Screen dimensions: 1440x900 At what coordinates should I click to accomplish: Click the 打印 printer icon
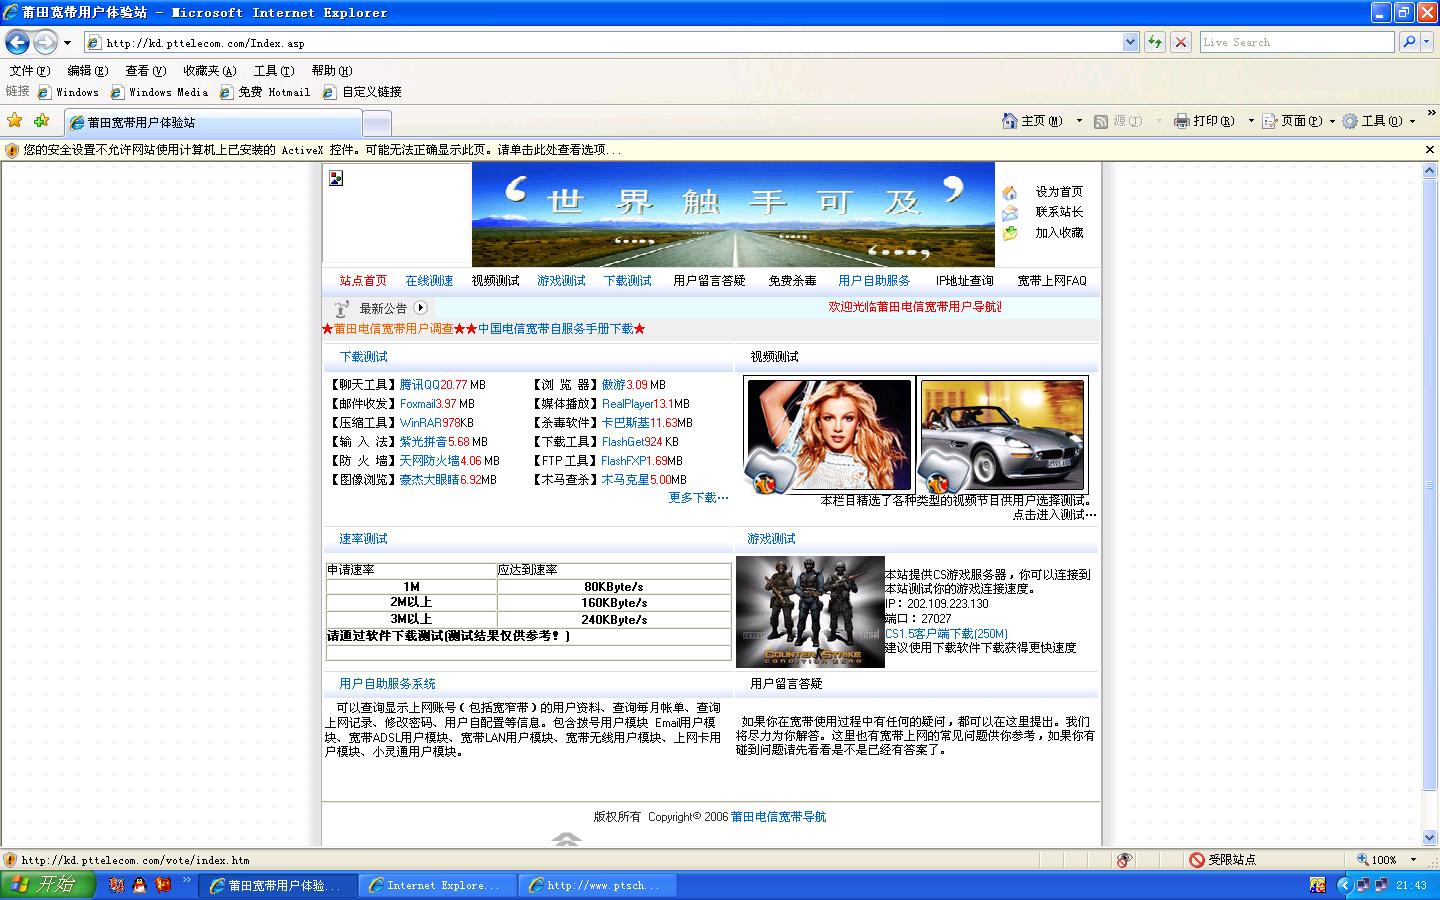pos(1181,121)
